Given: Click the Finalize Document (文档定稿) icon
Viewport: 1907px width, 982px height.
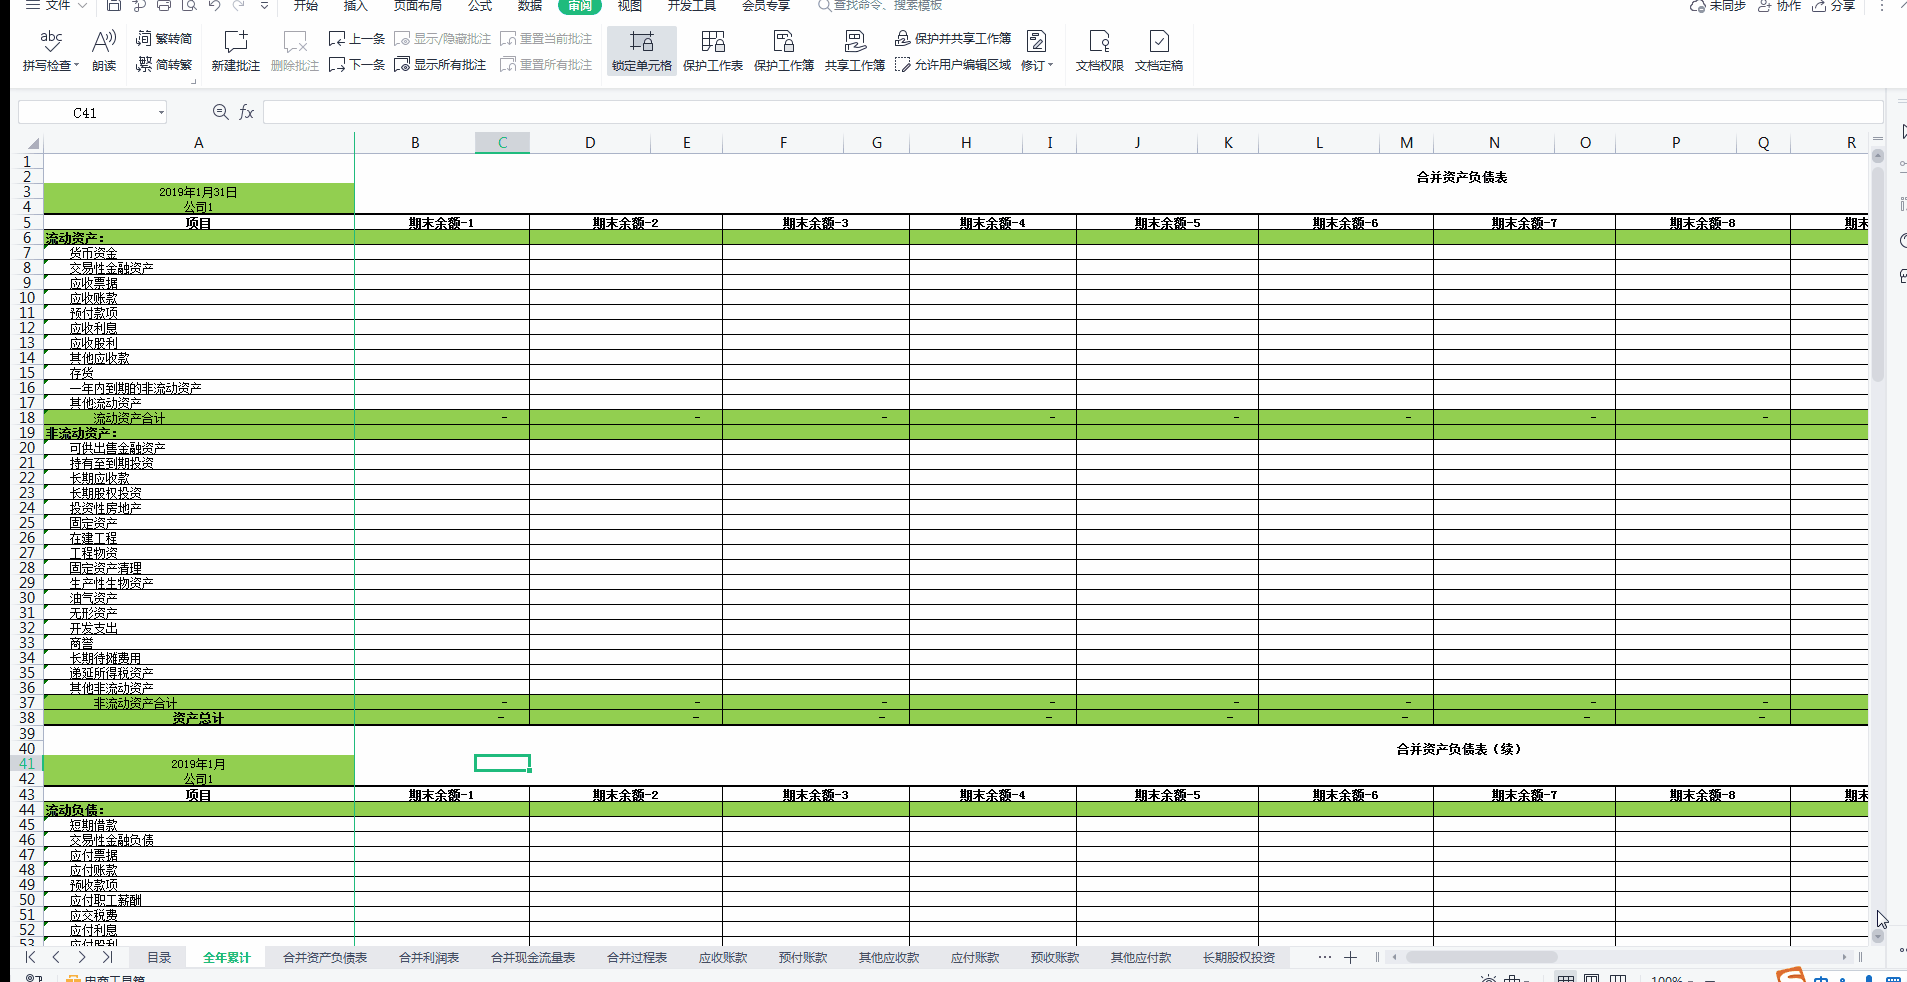Looking at the screenshot, I should click(1158, 42).
